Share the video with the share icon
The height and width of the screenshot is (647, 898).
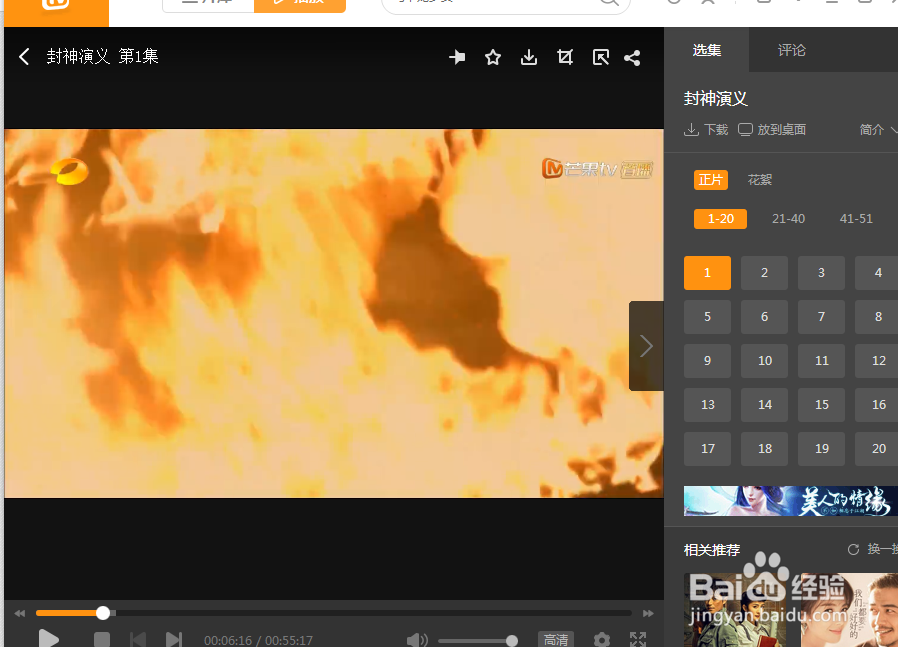tap(632, 57)
